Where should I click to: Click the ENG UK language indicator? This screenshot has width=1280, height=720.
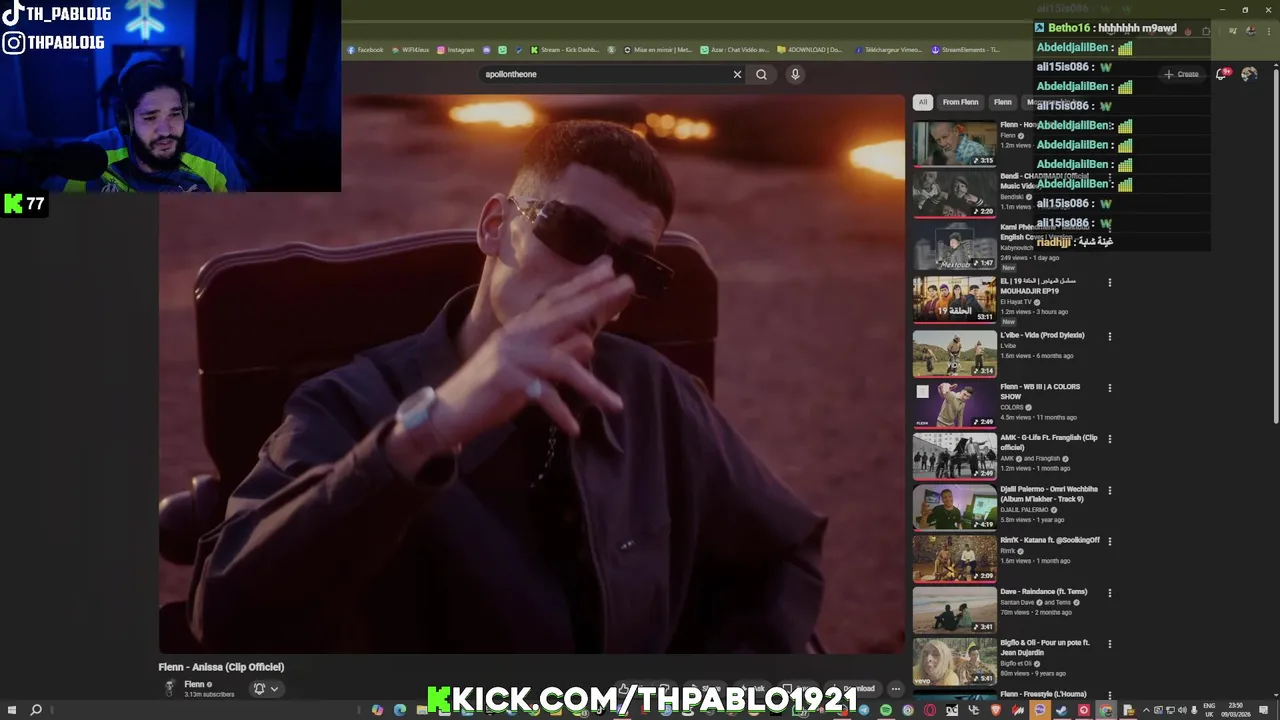1211,710
